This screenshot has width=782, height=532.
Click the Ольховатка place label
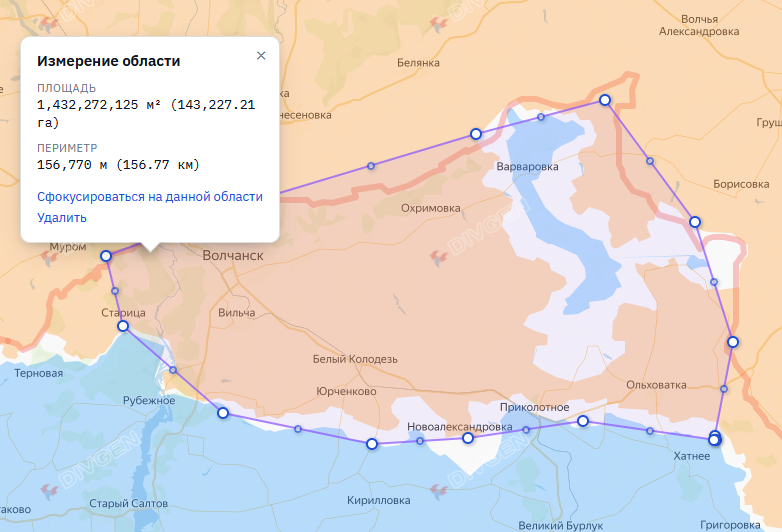[x=656, y=384]
